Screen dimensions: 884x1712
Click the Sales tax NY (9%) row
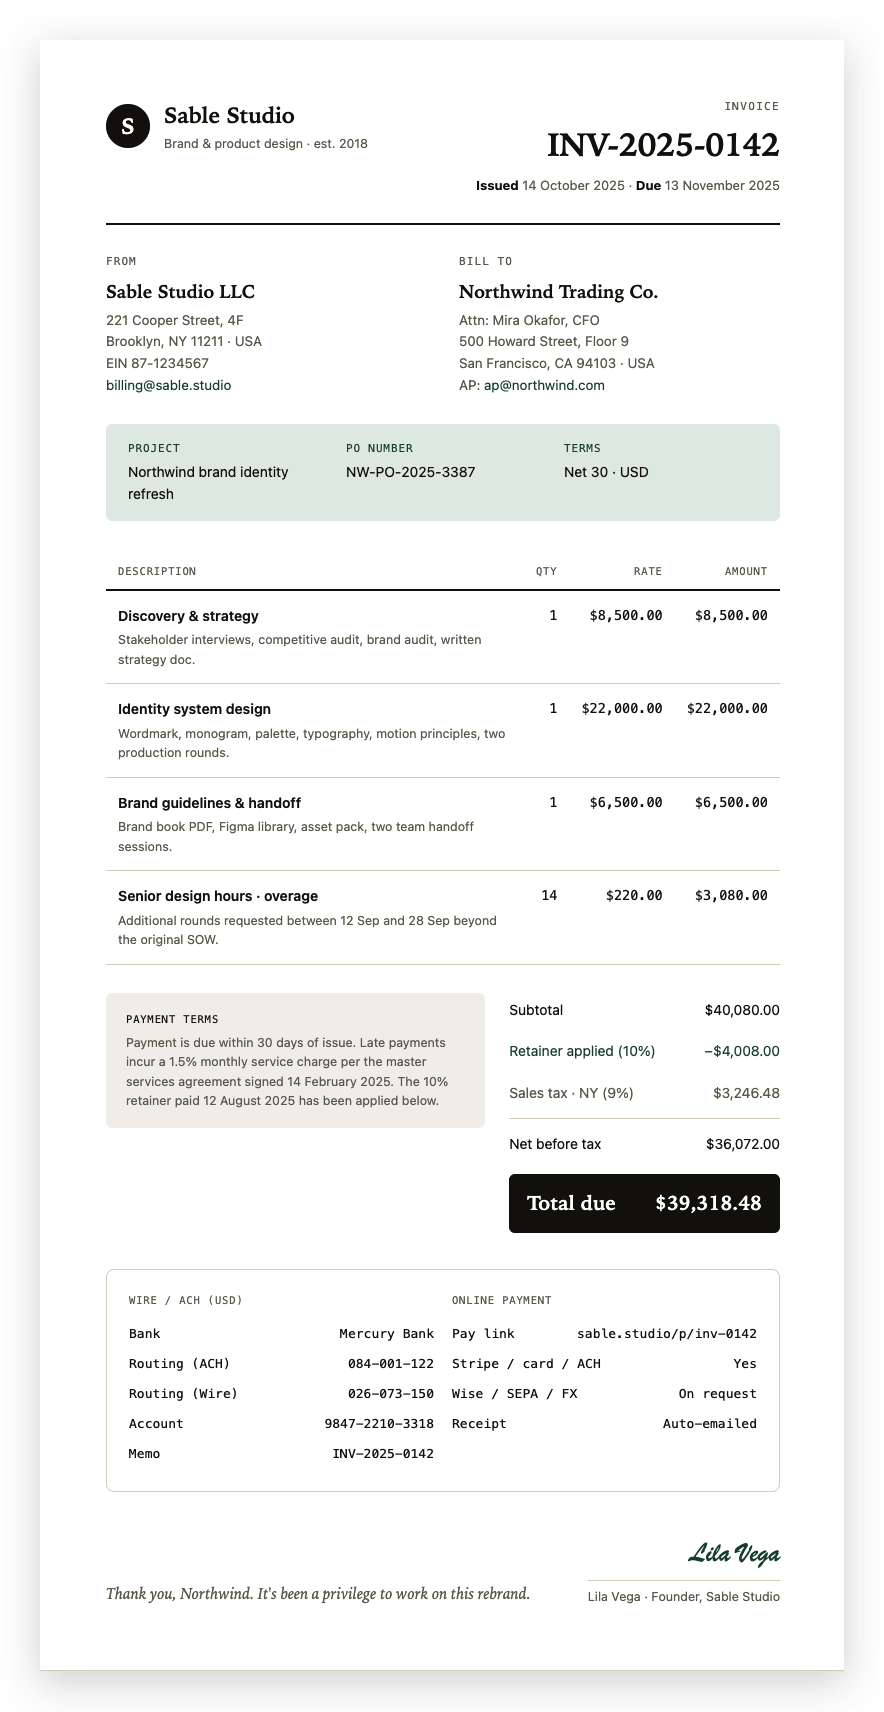(x=644, y=1093)
